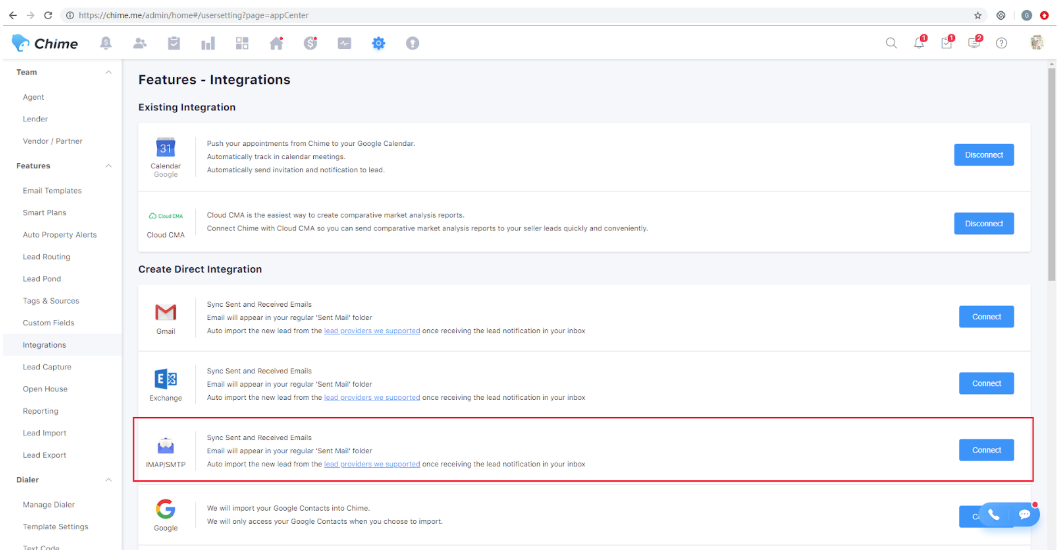Bookmark page with the star icon

tap(978, 15)
